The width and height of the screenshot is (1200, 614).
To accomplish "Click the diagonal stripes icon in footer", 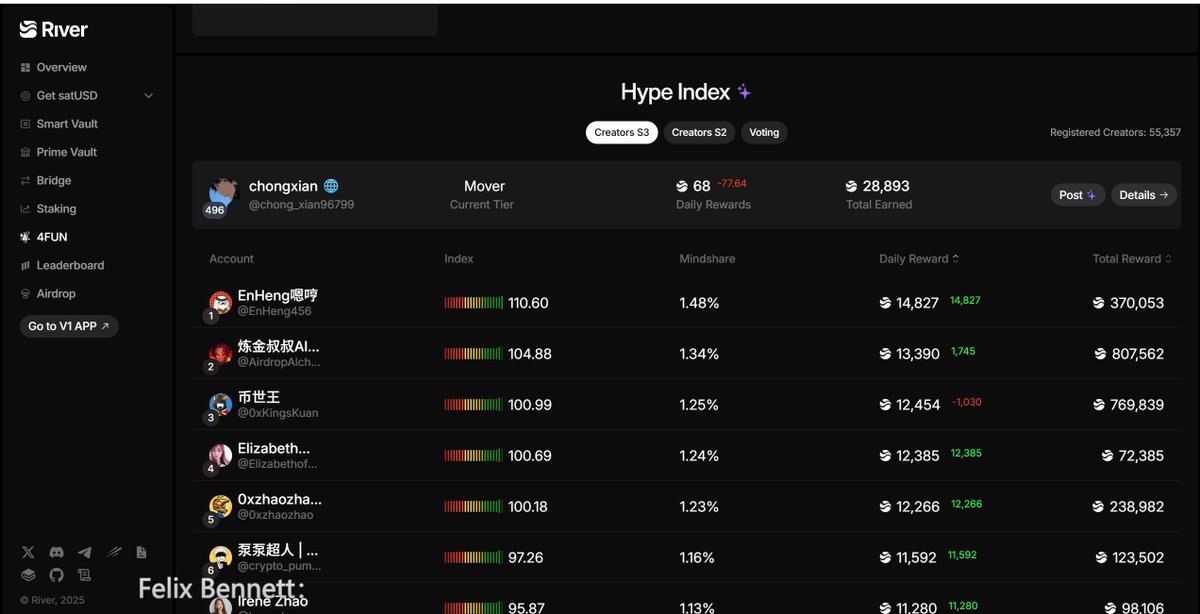I will coord(114,552).
